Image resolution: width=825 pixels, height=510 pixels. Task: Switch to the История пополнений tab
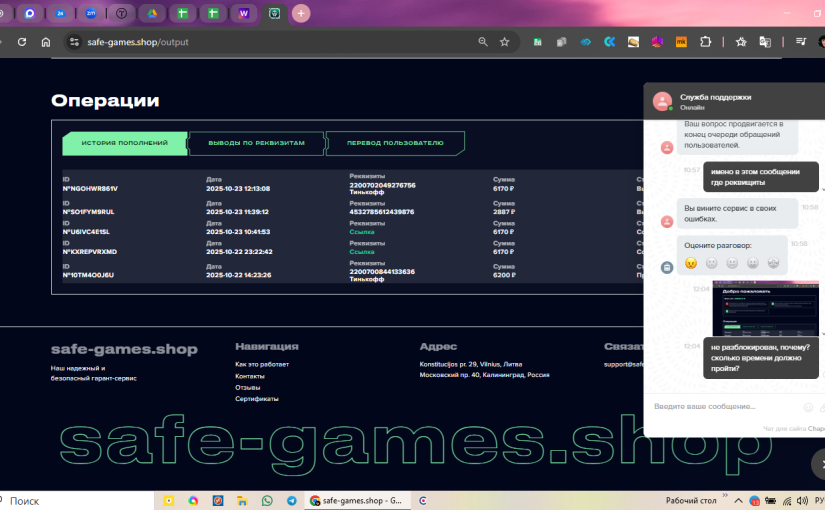point(124,143)
